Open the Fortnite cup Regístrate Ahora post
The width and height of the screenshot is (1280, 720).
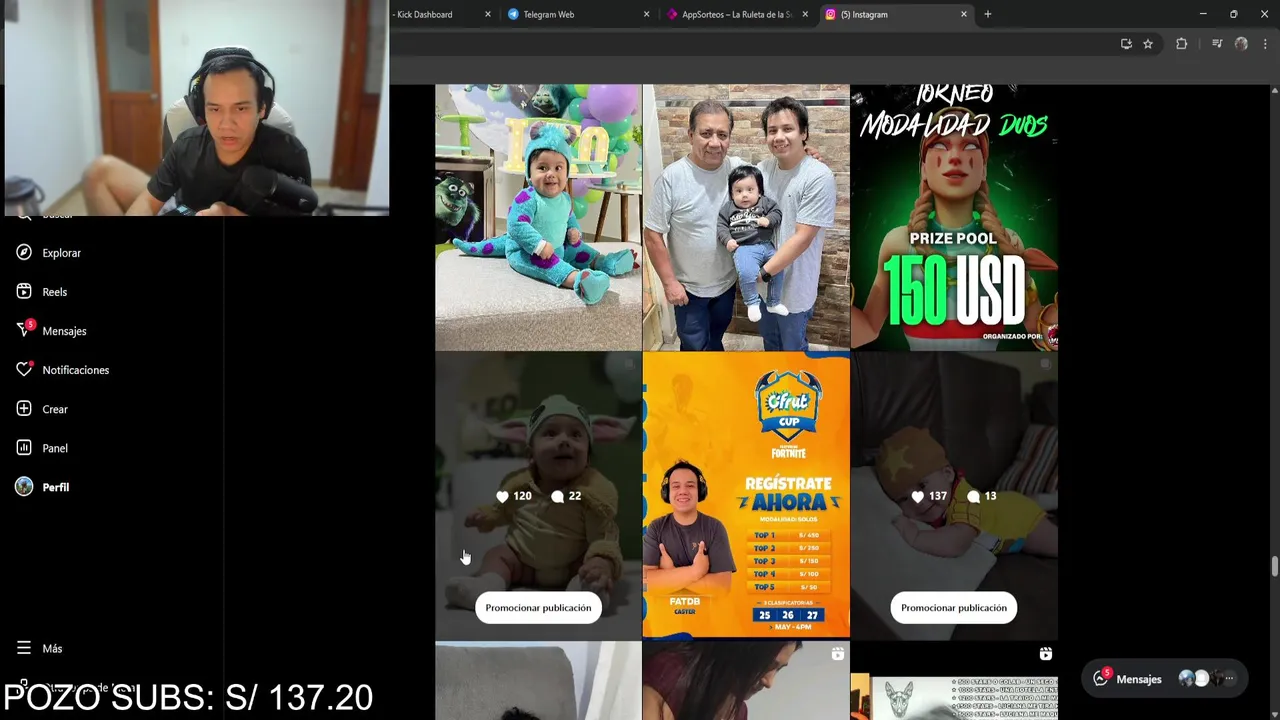(x=746, y=495)
